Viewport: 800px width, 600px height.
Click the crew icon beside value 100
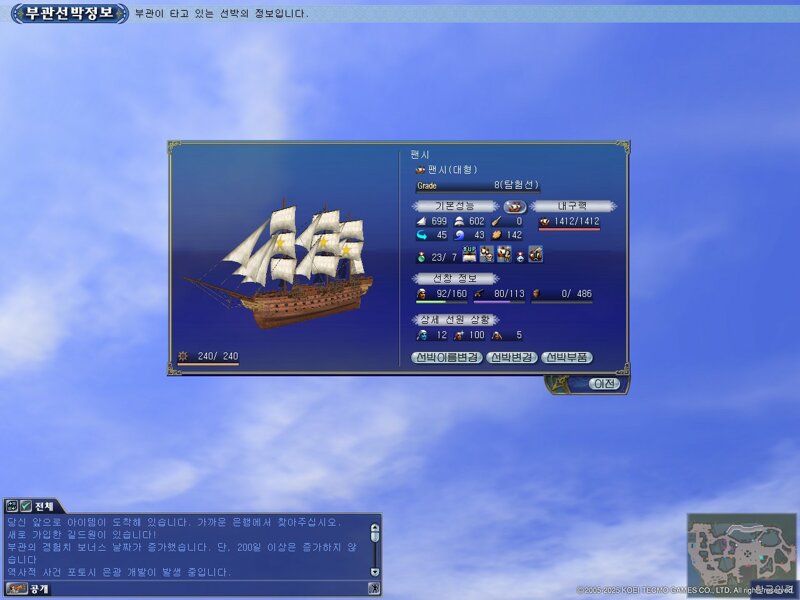point(459,335)
